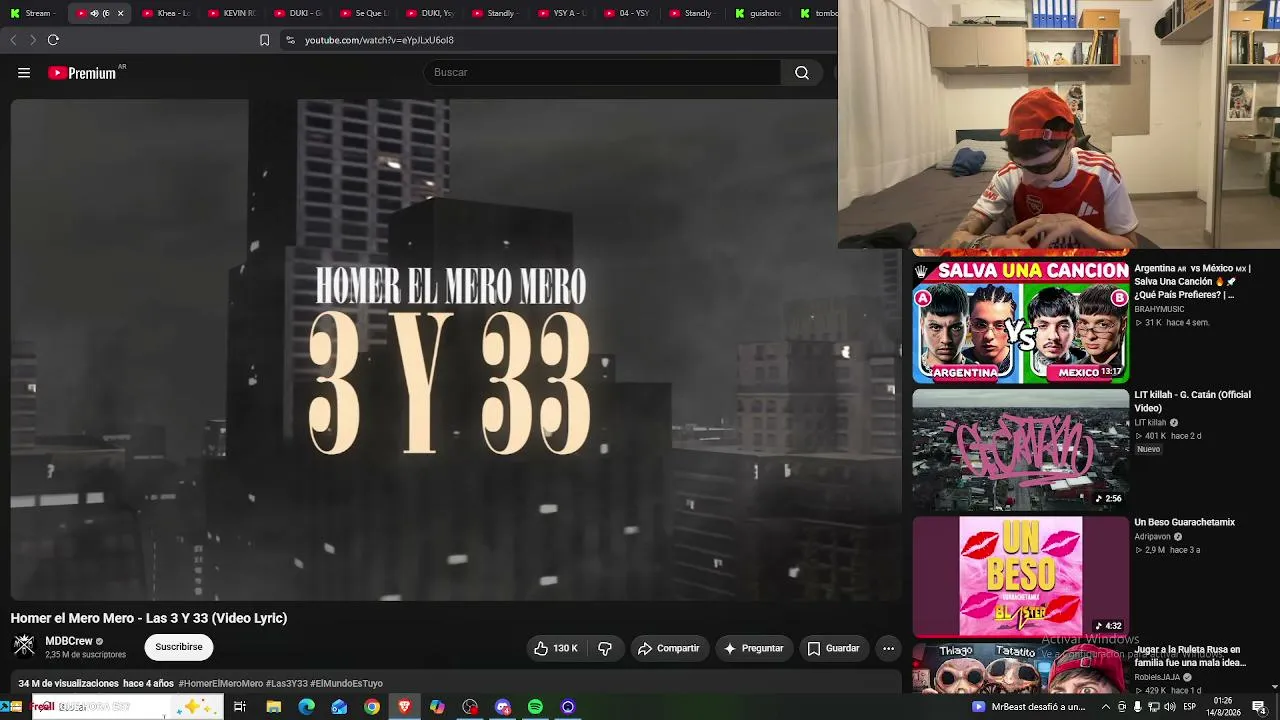The width and height of the screenshot is (1280, 720).
Task: Open Ruleta Rusa video thumbnail
Action: coord(1020,668)
